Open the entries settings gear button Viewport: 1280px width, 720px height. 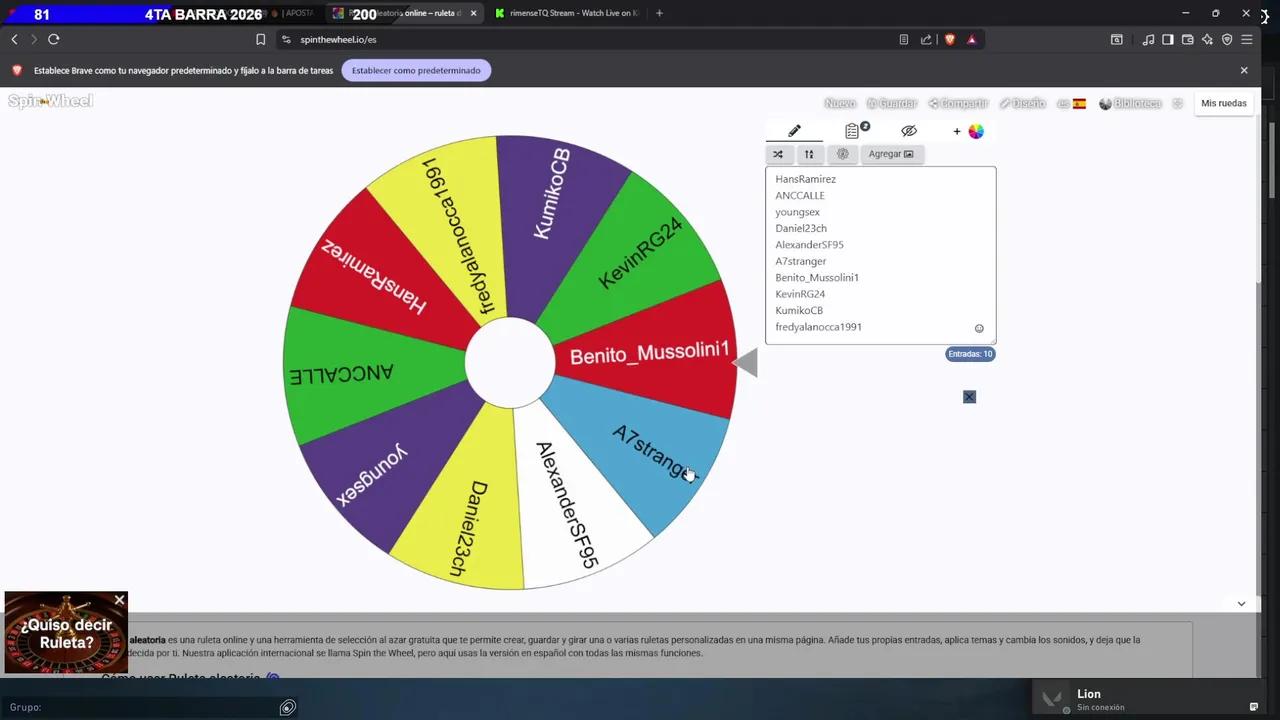pyautogui.click(x=842, y=154)
